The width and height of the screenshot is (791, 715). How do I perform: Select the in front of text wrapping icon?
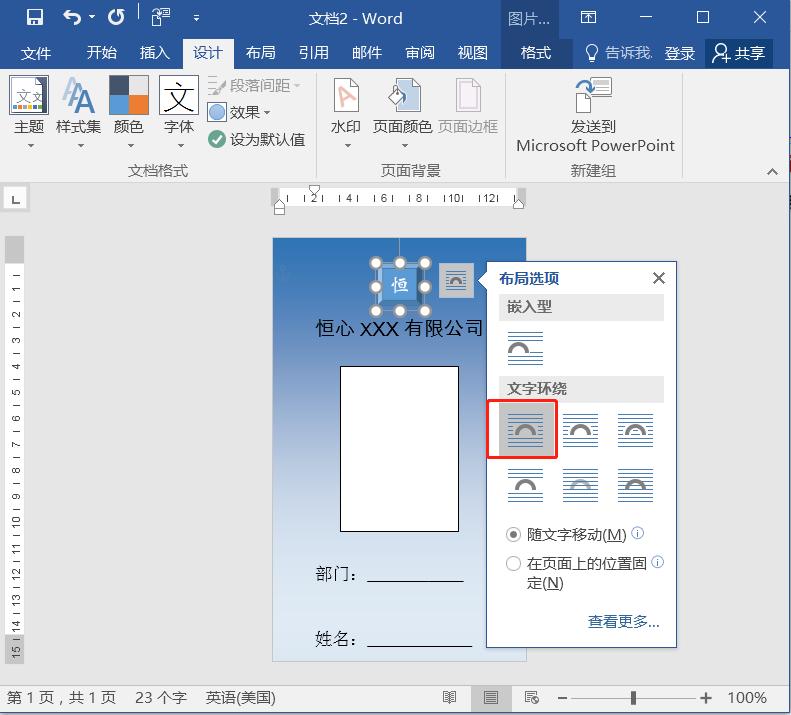(x=635, y=485)
